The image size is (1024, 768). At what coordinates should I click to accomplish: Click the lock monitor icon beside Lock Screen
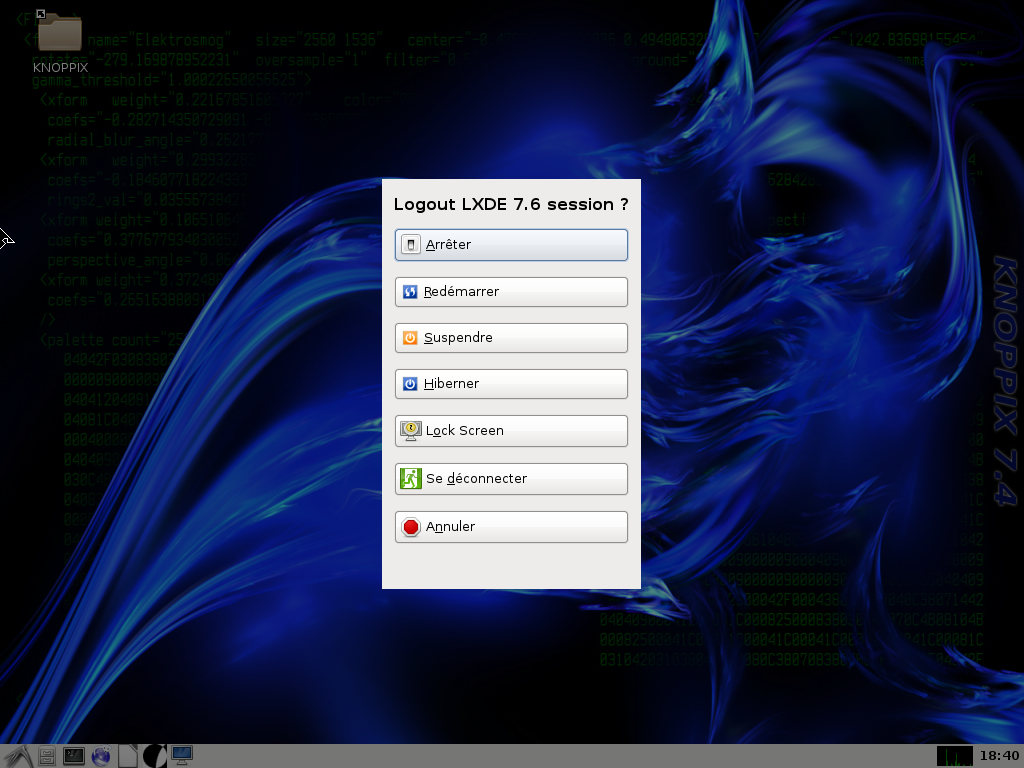coord(411,431)
